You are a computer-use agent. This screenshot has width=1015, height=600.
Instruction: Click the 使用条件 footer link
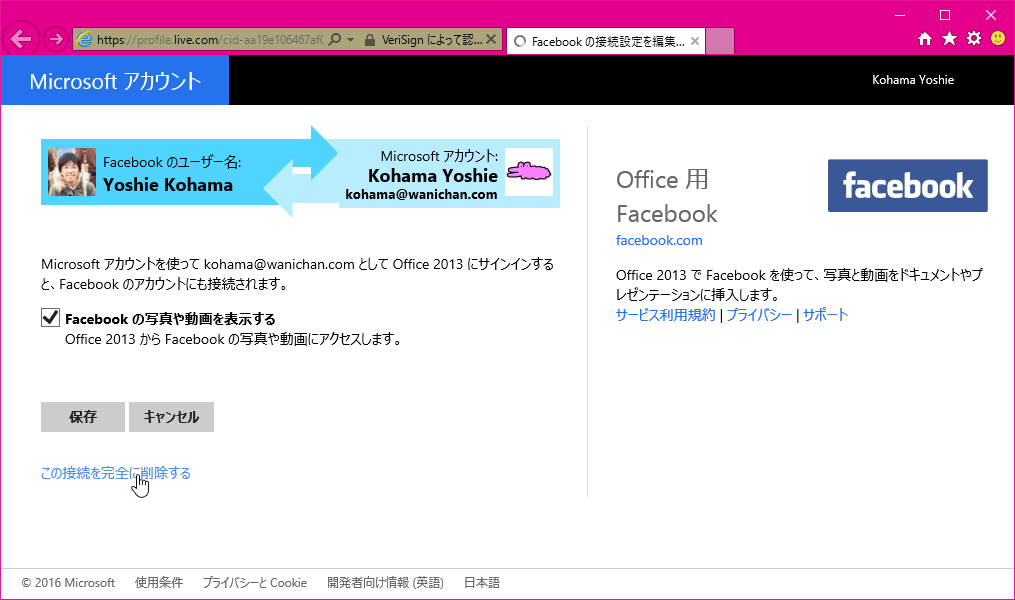[159, 583]
